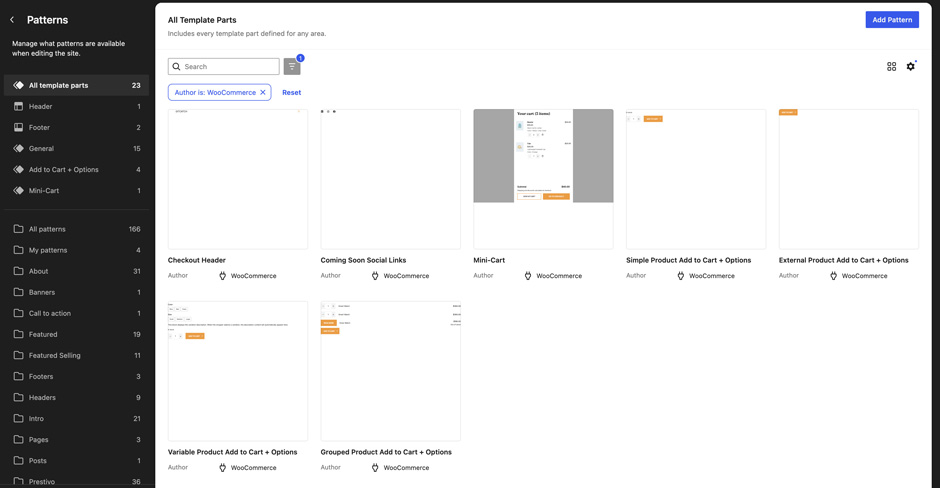Go back using the Patterns back chevron
Image resolution: width=940 pixels, height=488 pixels.
coord(12,20)
